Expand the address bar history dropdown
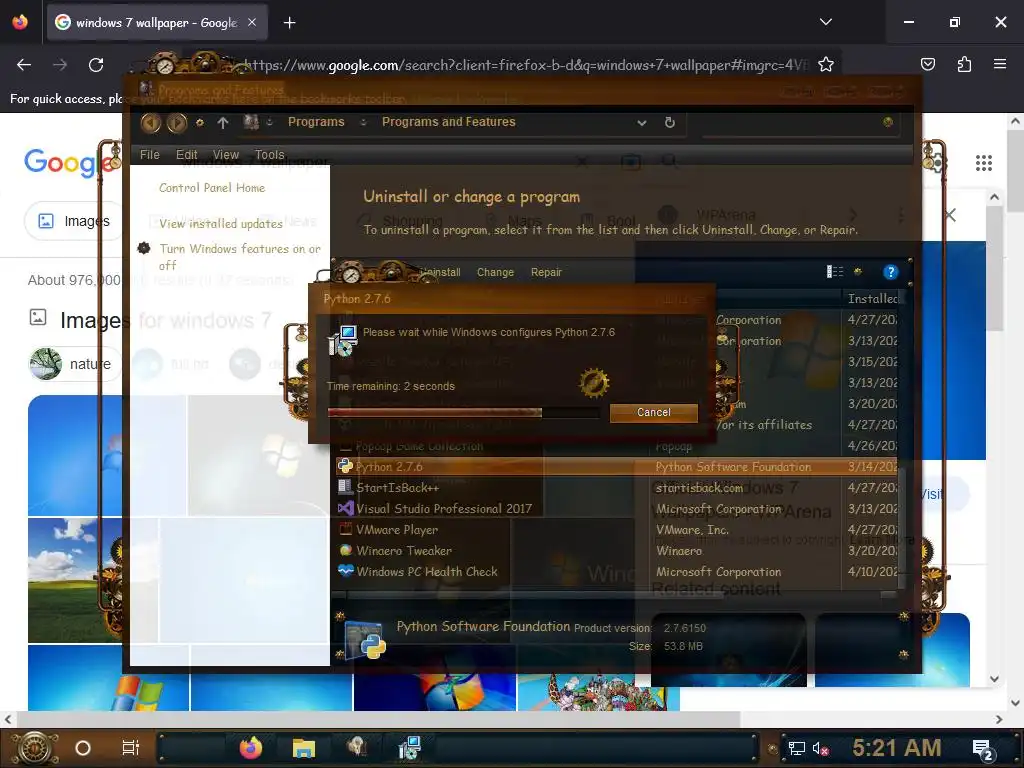Image resolution: width=1024 pixels, height=768 pixels. click(x=642, y=123)
